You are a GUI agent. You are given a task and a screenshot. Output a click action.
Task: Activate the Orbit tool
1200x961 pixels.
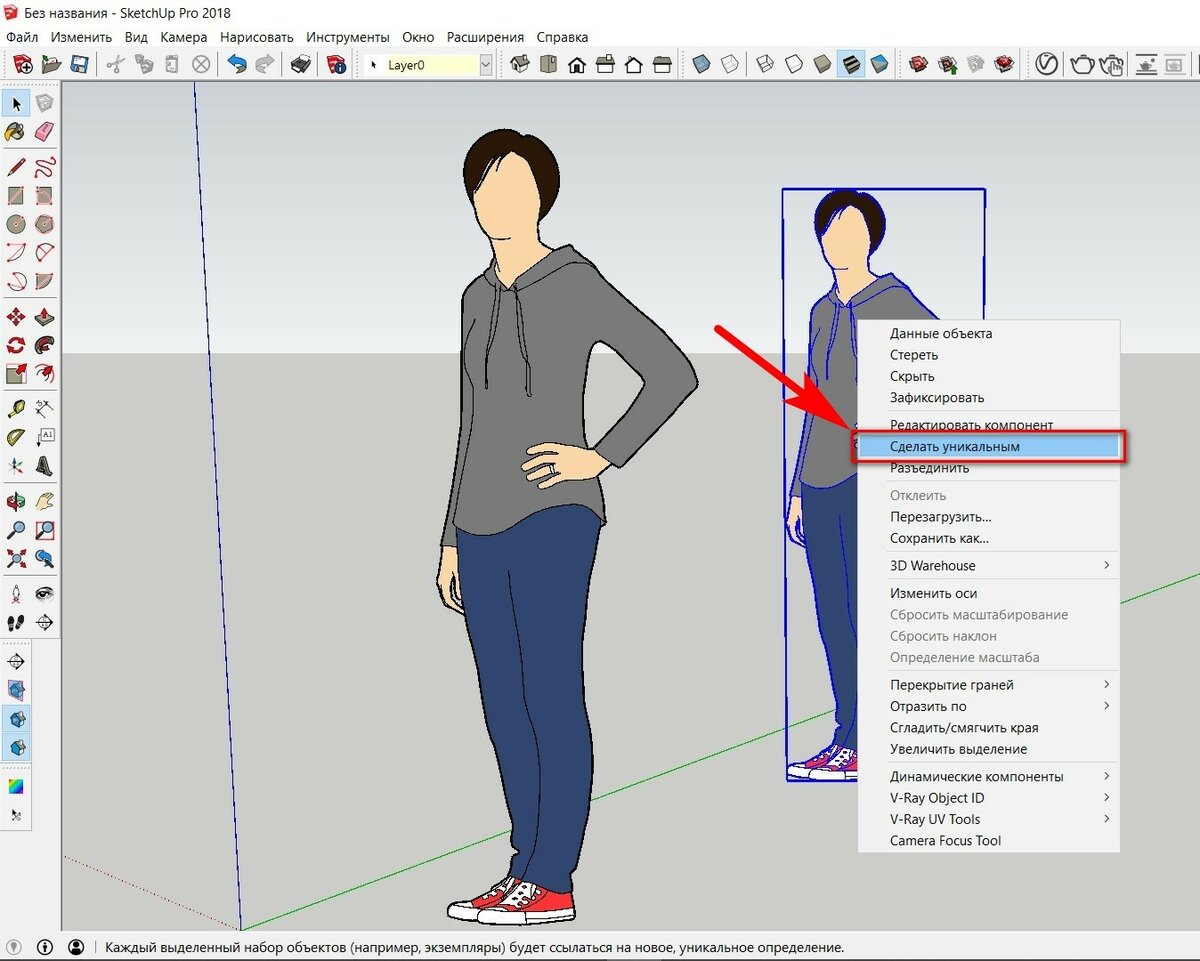[x=17, y=501]
